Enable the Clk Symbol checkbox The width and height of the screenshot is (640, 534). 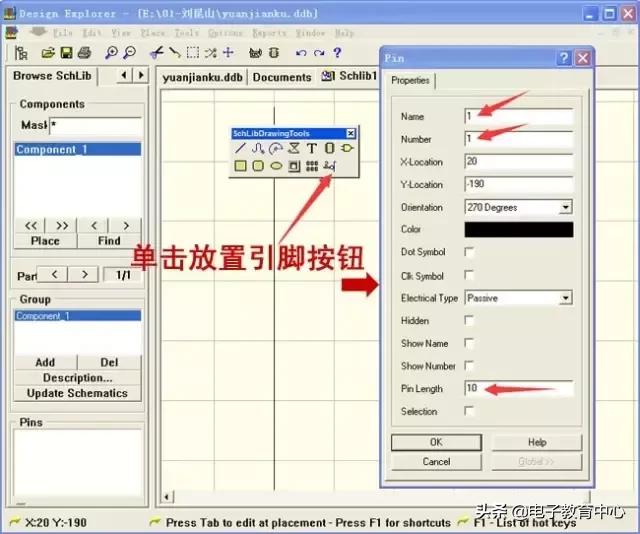click(469, 275)
